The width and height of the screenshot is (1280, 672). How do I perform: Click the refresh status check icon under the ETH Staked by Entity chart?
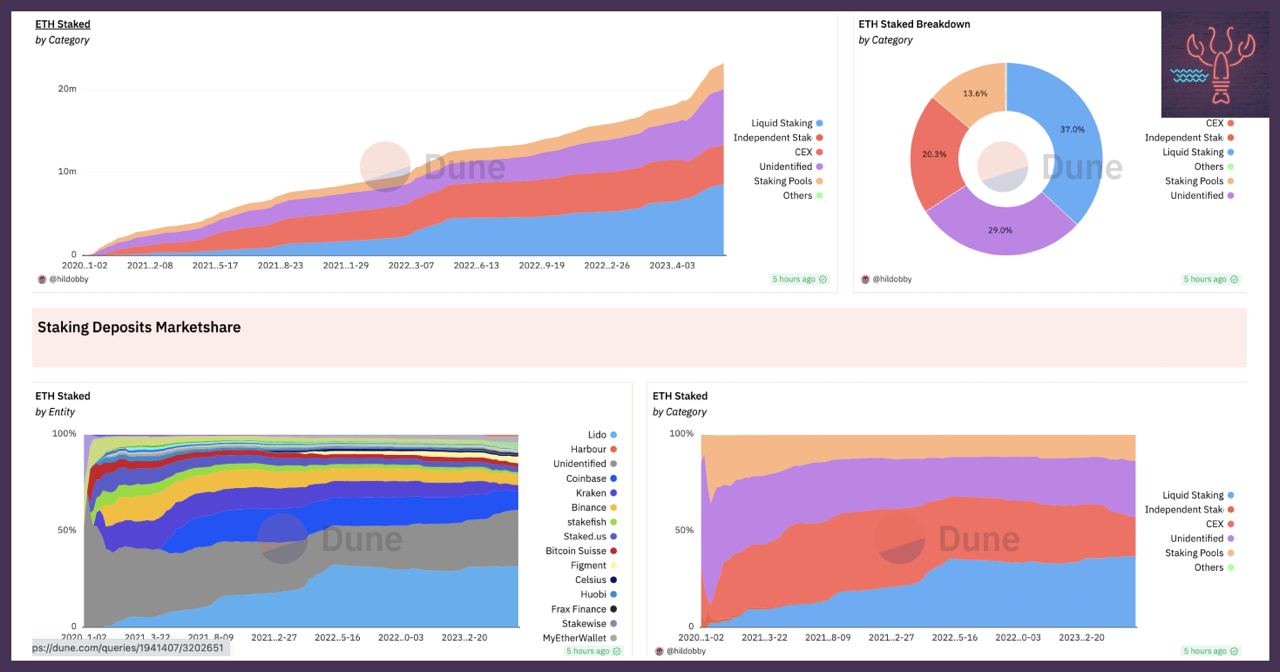(617, 651)
